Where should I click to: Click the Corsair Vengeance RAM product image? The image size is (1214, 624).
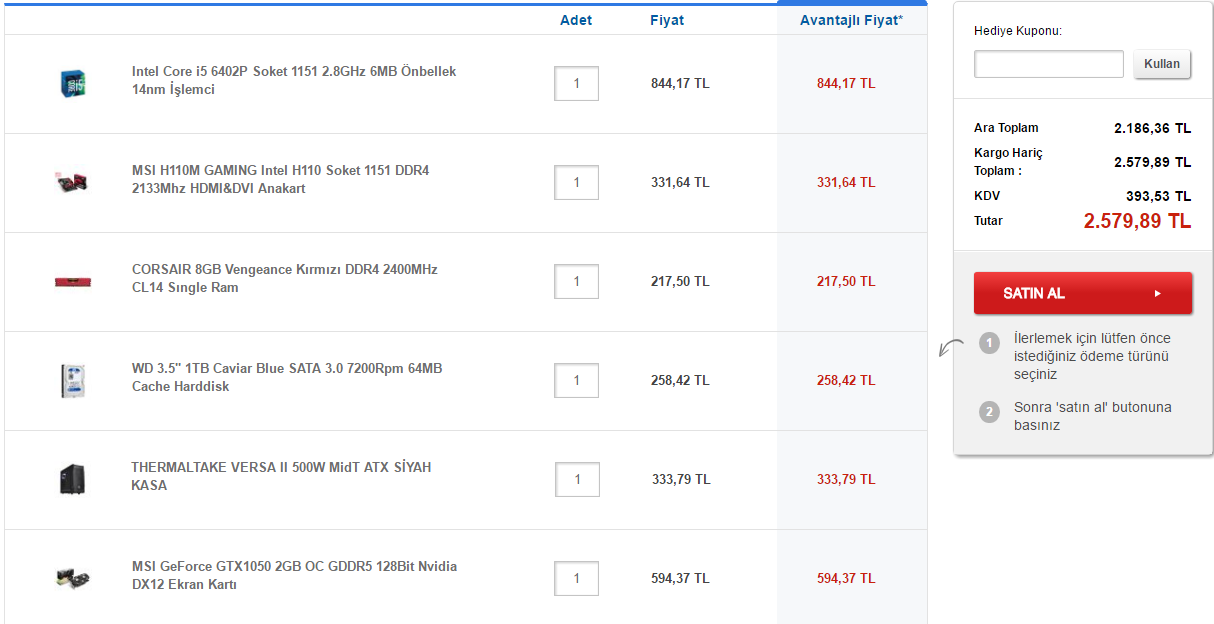(x=72, y=281)
